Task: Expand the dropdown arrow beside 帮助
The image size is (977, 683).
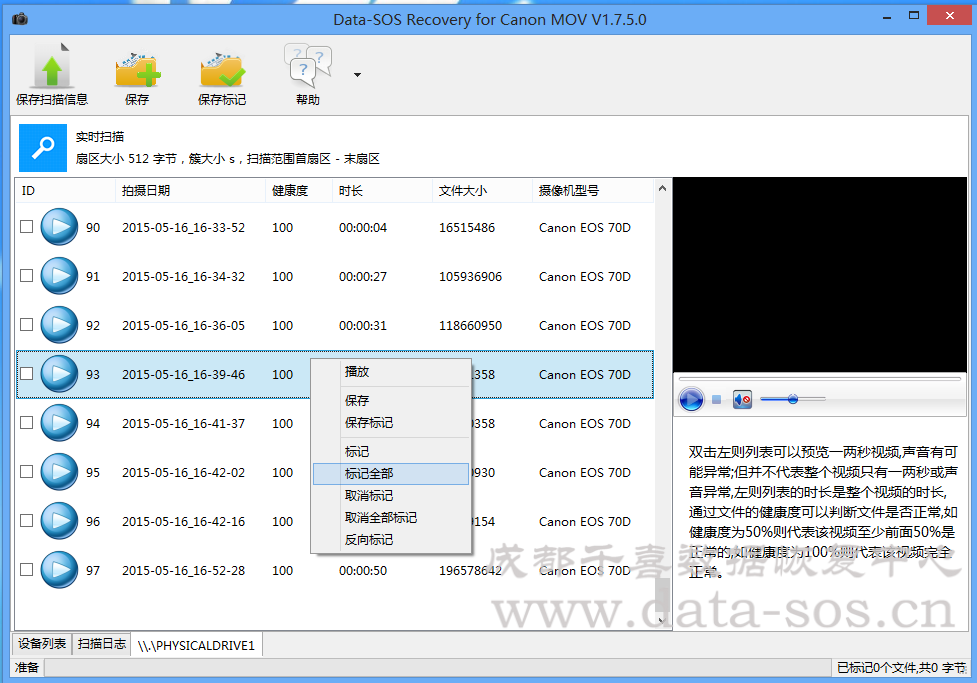Action: (357, 74)
